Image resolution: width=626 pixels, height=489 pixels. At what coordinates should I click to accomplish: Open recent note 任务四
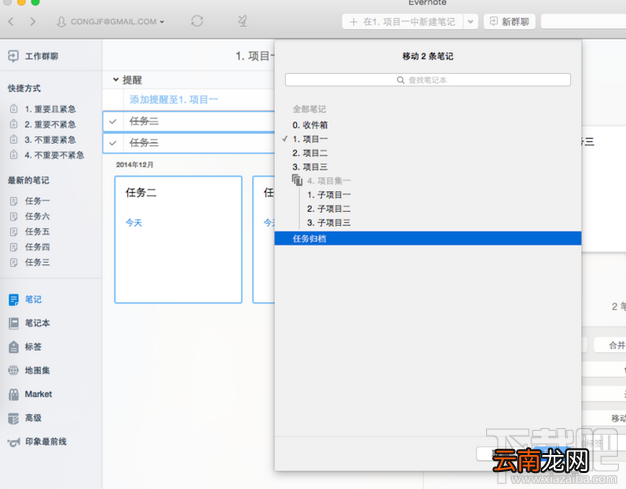click(x=30, y=247)
